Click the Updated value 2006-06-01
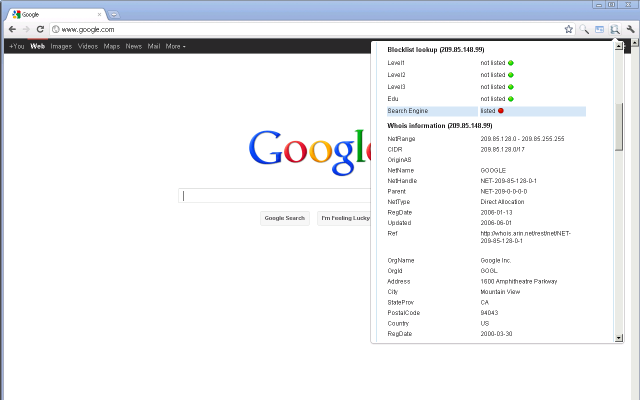This screenshot has width=640, height=400. click(496, 223)
